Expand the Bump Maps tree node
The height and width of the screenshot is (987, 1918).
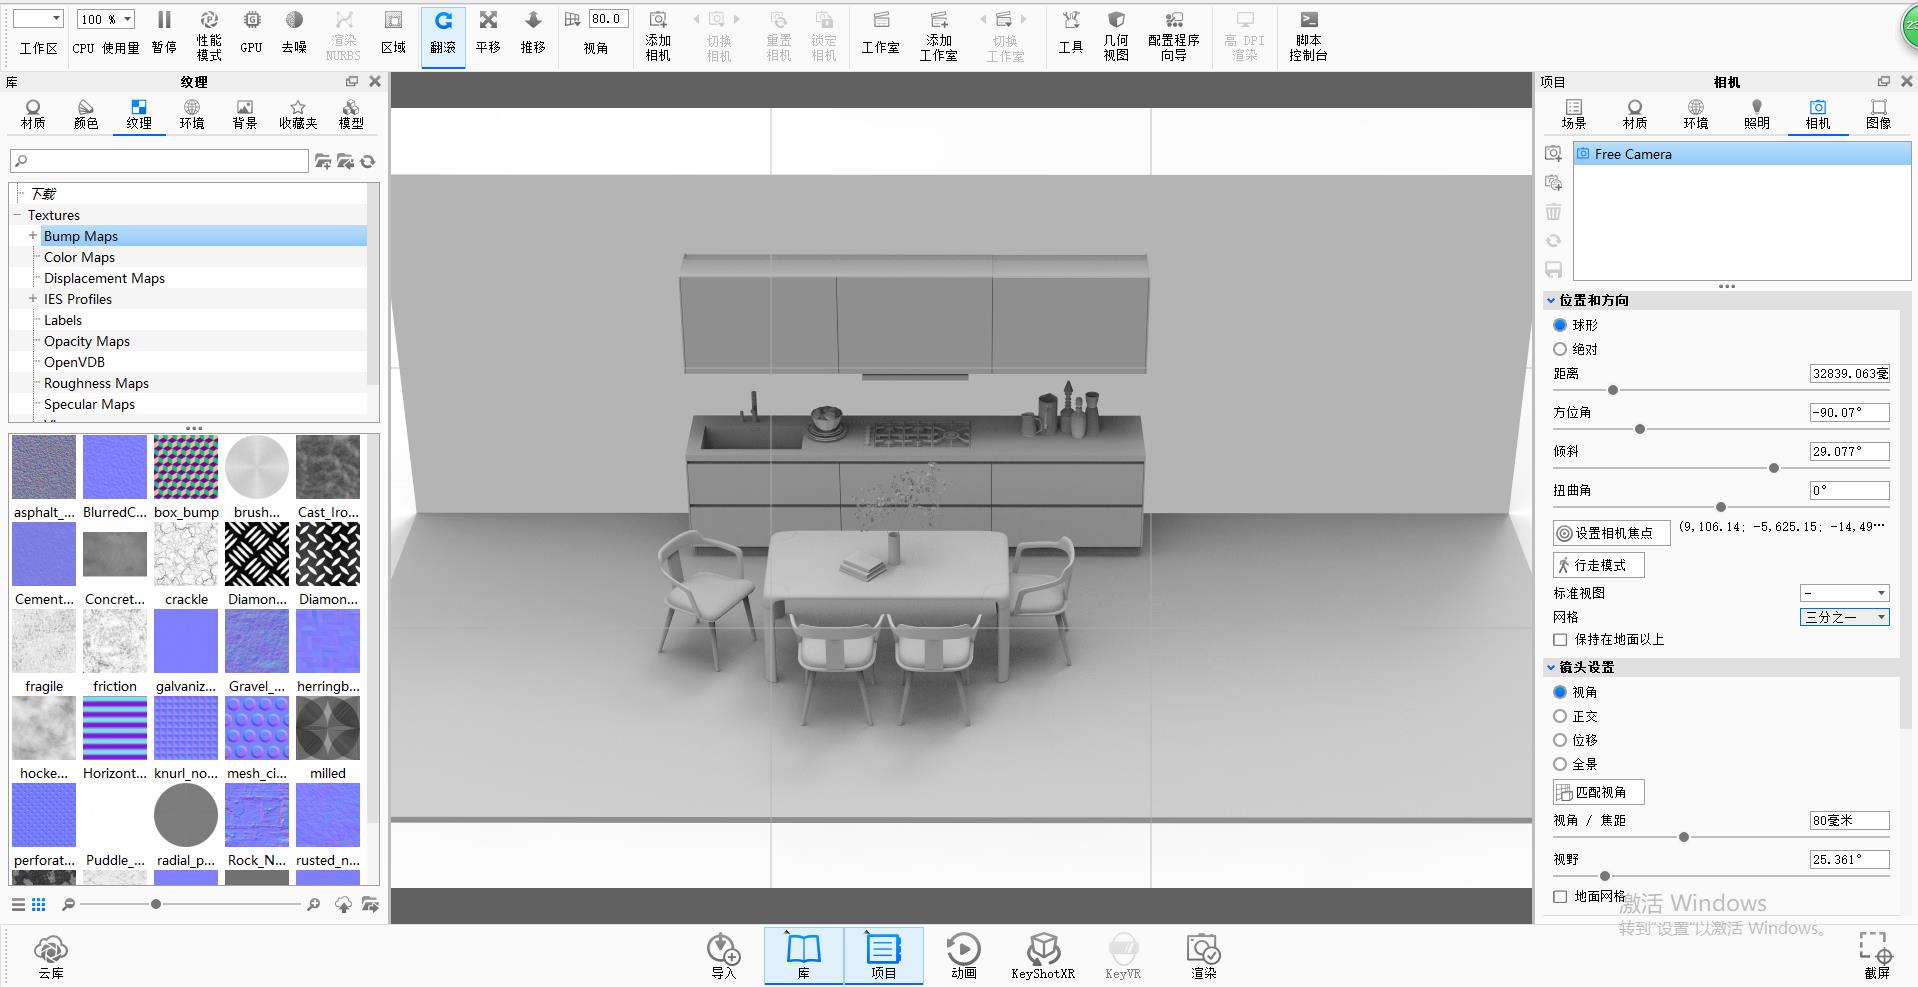click(x=32, y=236)
